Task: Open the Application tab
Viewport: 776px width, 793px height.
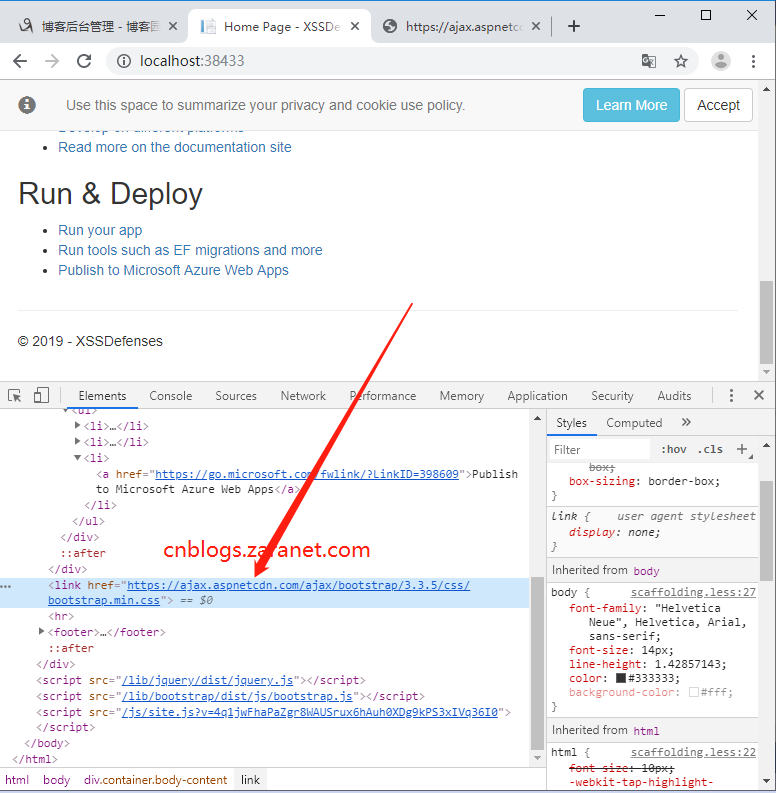Action: coord(537,396)
